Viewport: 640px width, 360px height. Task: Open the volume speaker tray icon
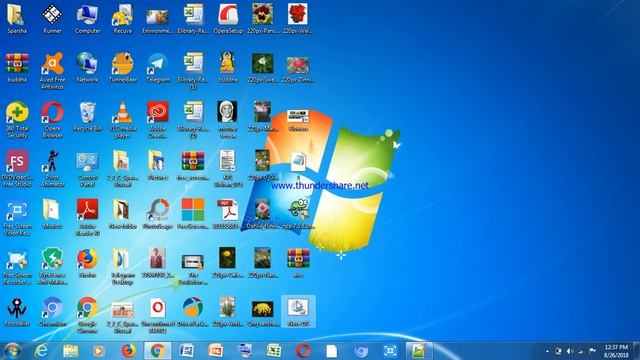[x=570, y=351]
